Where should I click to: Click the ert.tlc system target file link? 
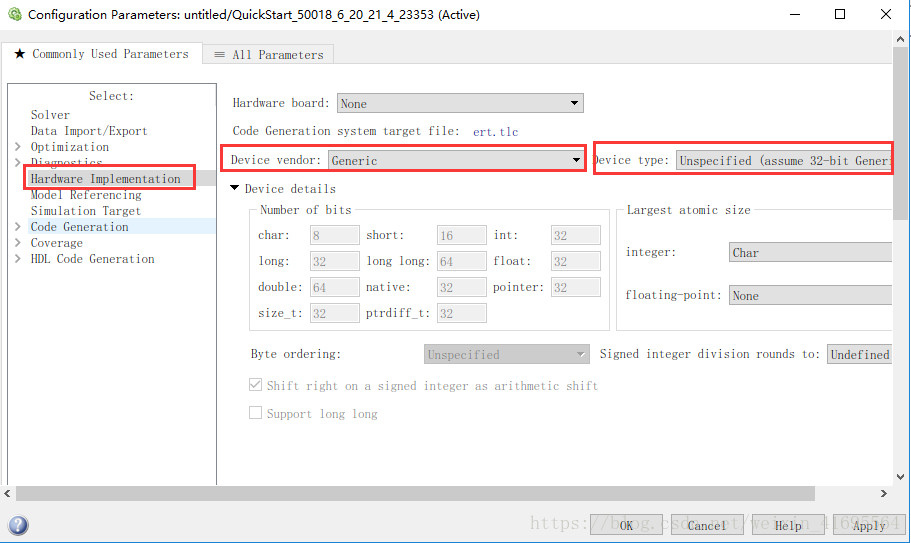(x=495, y=132)
